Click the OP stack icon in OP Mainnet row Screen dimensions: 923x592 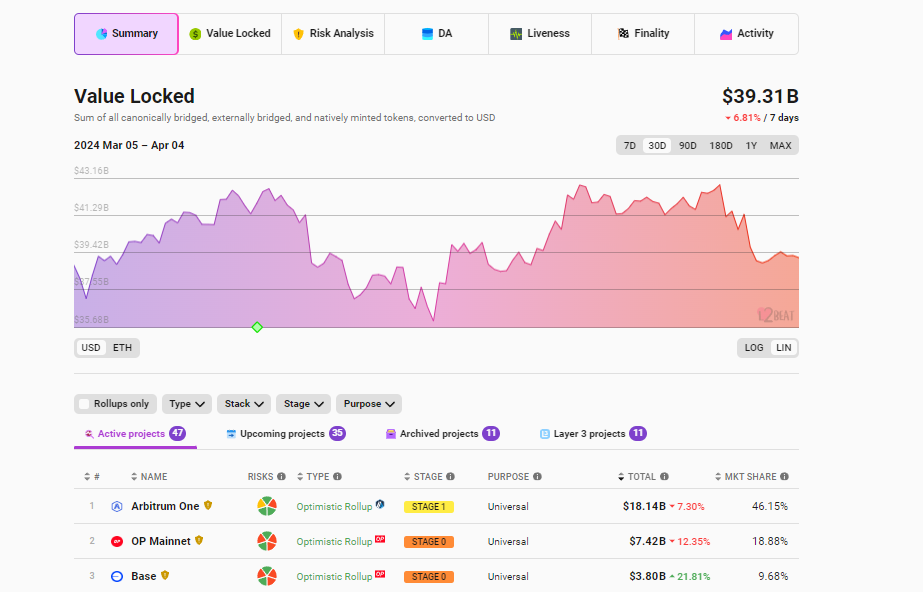pyautogui.click(x=380, y=538)
